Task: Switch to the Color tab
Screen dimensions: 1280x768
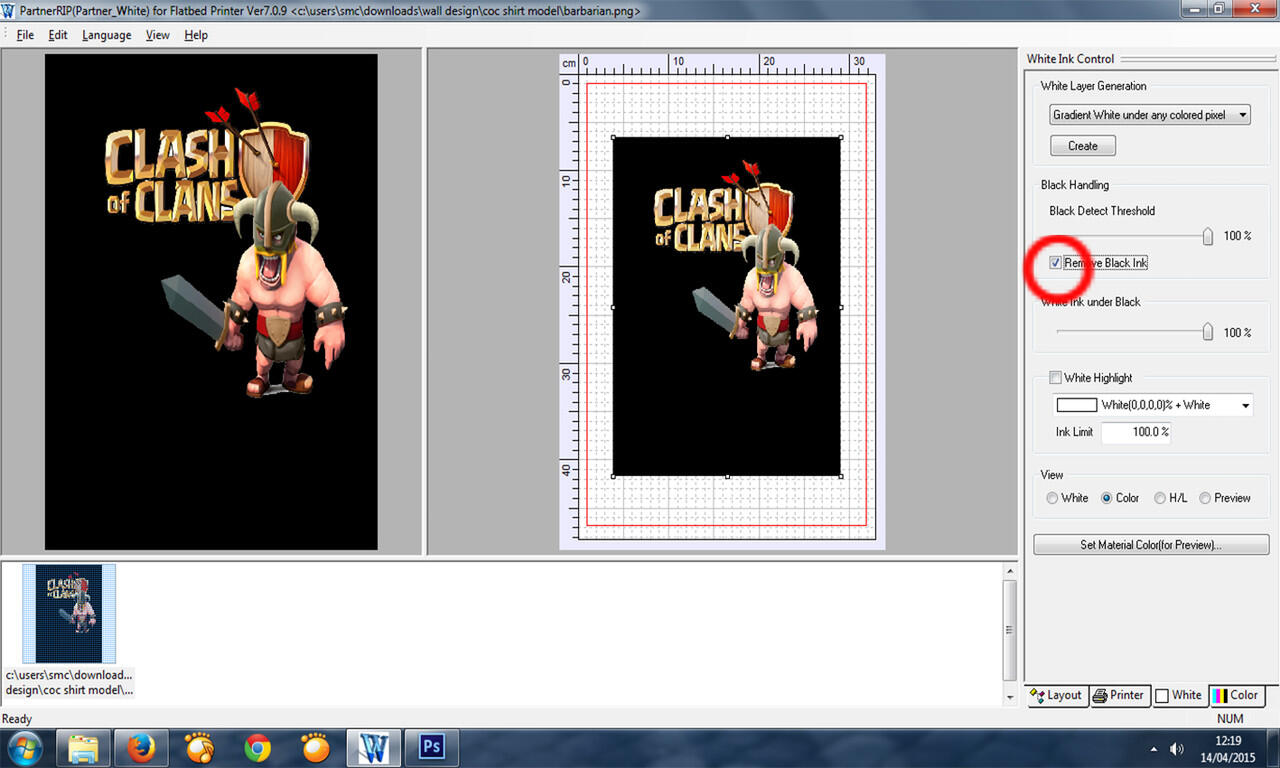Action: point(1236,695)
